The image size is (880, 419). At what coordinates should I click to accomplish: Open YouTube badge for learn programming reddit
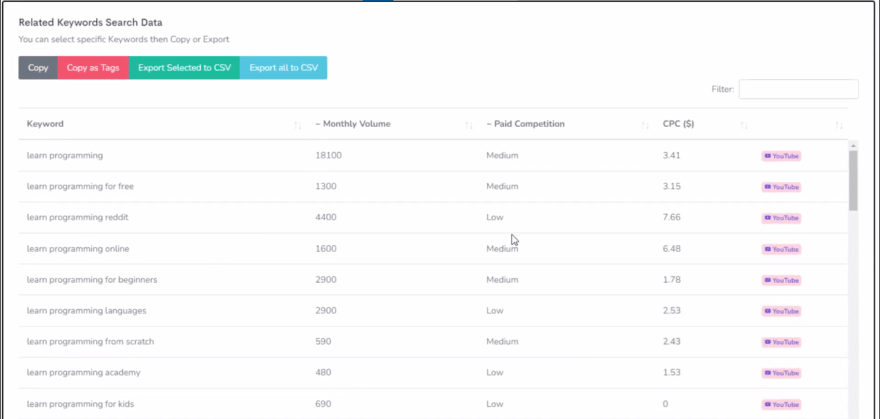coord(781,218)
